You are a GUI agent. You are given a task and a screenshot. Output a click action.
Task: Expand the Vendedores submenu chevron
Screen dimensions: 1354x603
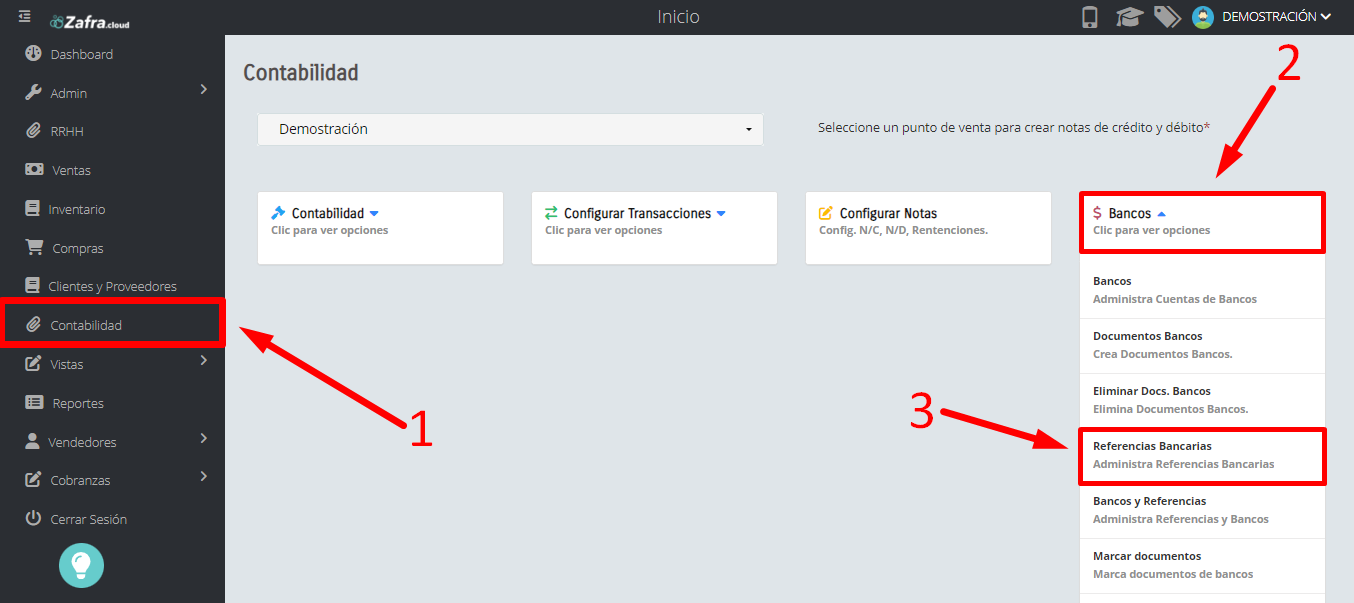[x=204, y=438]
